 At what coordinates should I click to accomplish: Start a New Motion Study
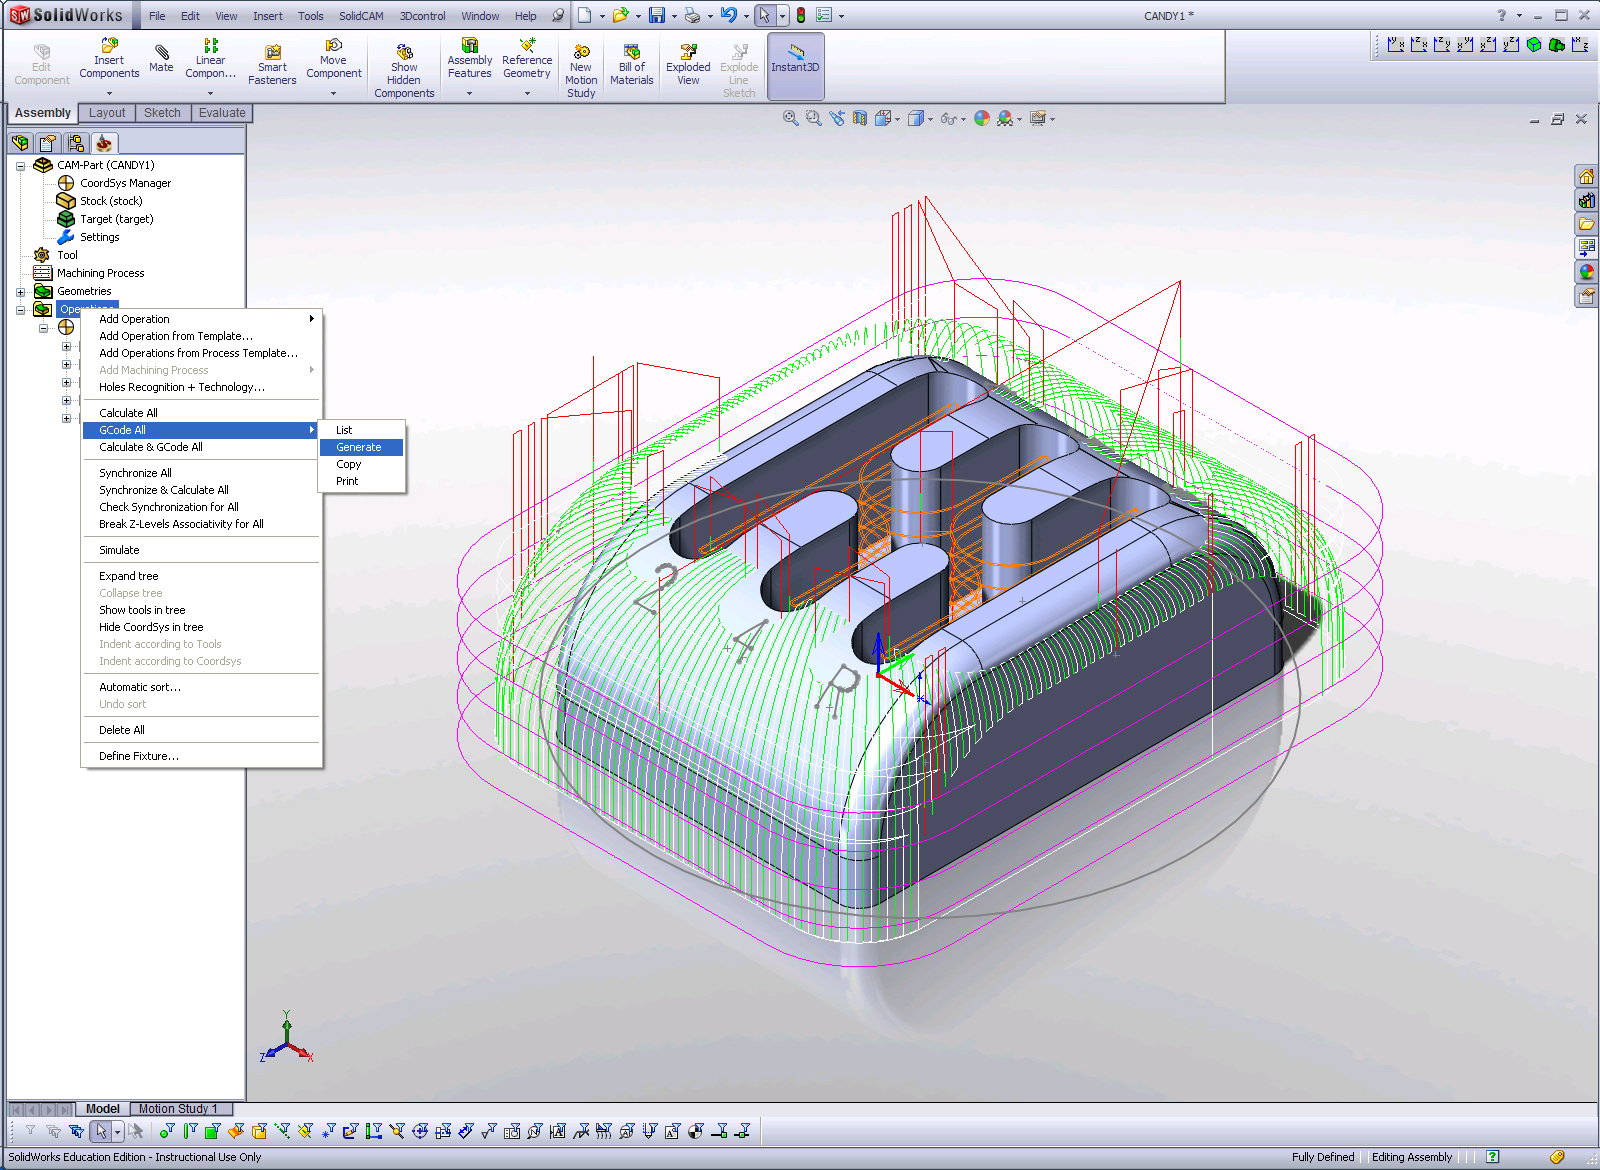(x=581, y=70)
